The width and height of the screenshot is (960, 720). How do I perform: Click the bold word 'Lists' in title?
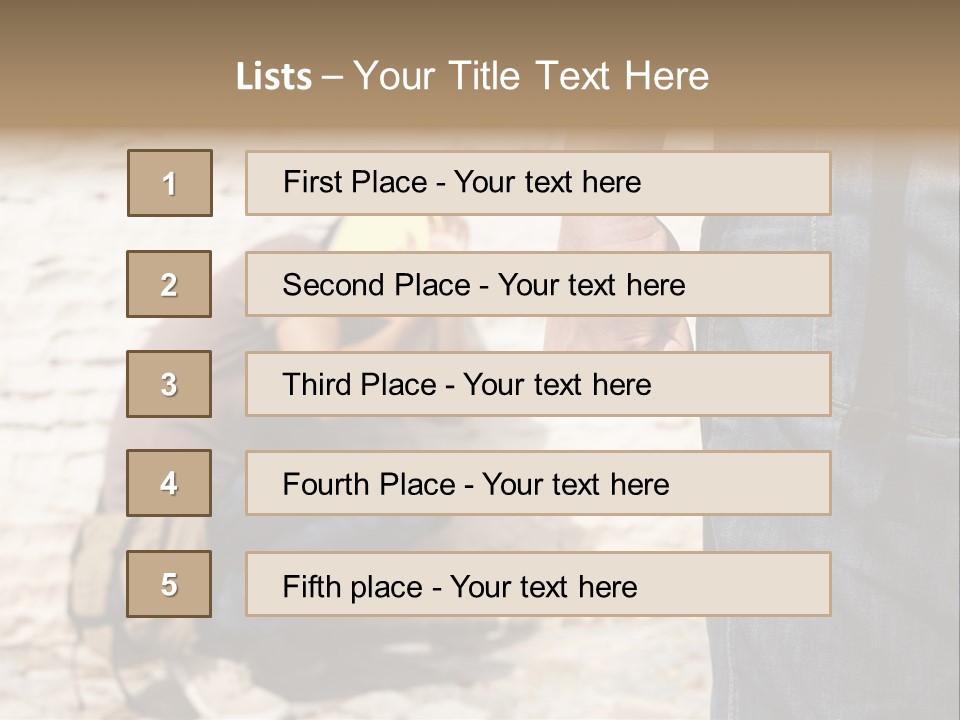point(274,77)
